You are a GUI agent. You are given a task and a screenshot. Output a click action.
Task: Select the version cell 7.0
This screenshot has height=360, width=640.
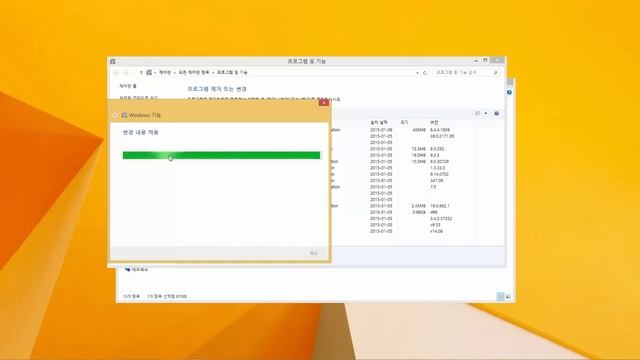[x=433, y=187]
